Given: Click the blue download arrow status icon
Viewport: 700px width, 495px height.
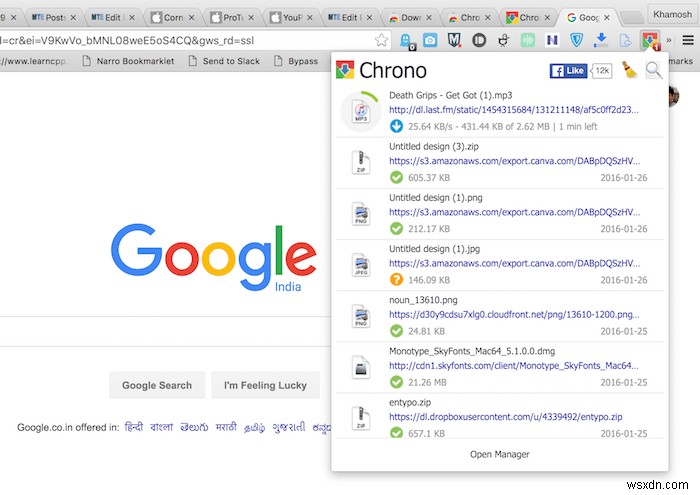Looking at the screenshot, I should pos(396,126).
